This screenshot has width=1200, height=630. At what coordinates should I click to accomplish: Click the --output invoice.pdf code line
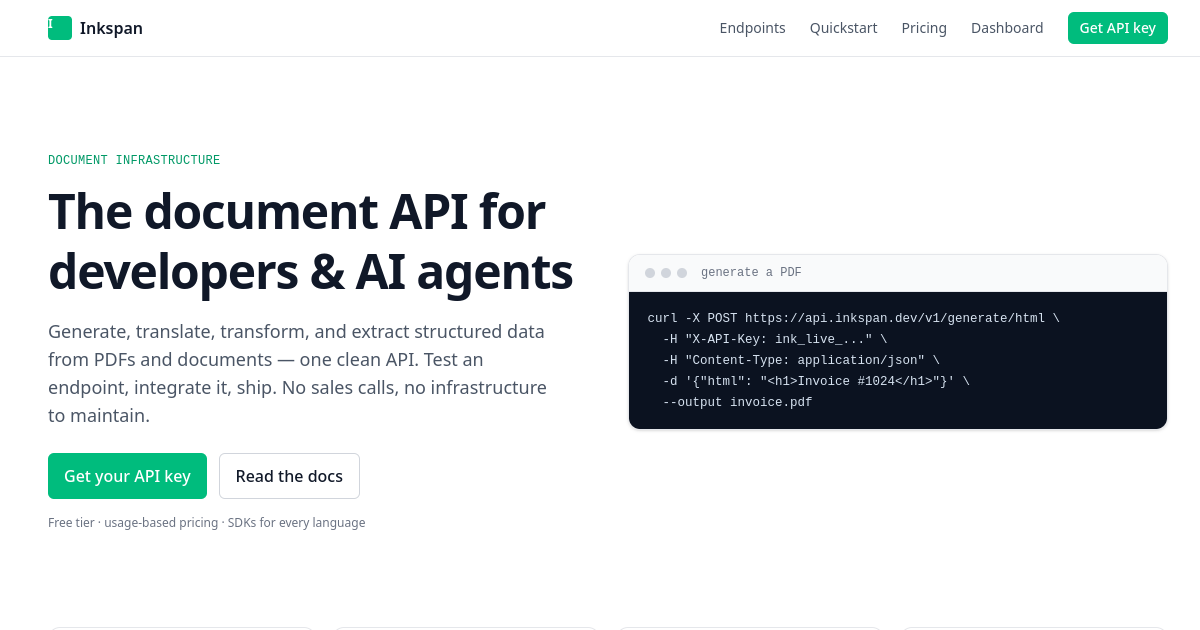pos(737,402)
